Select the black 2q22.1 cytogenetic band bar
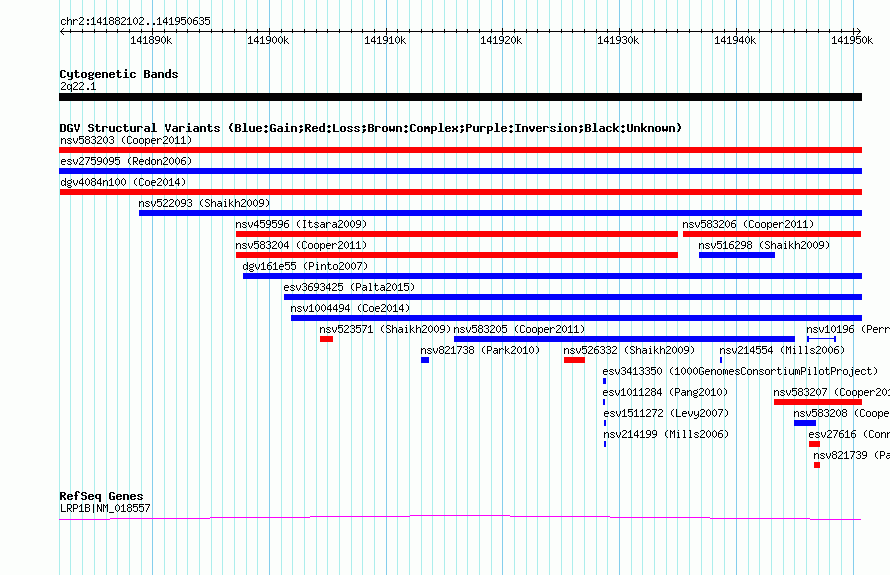This screenshot has width=890, height=575. (x=460, y=97)
